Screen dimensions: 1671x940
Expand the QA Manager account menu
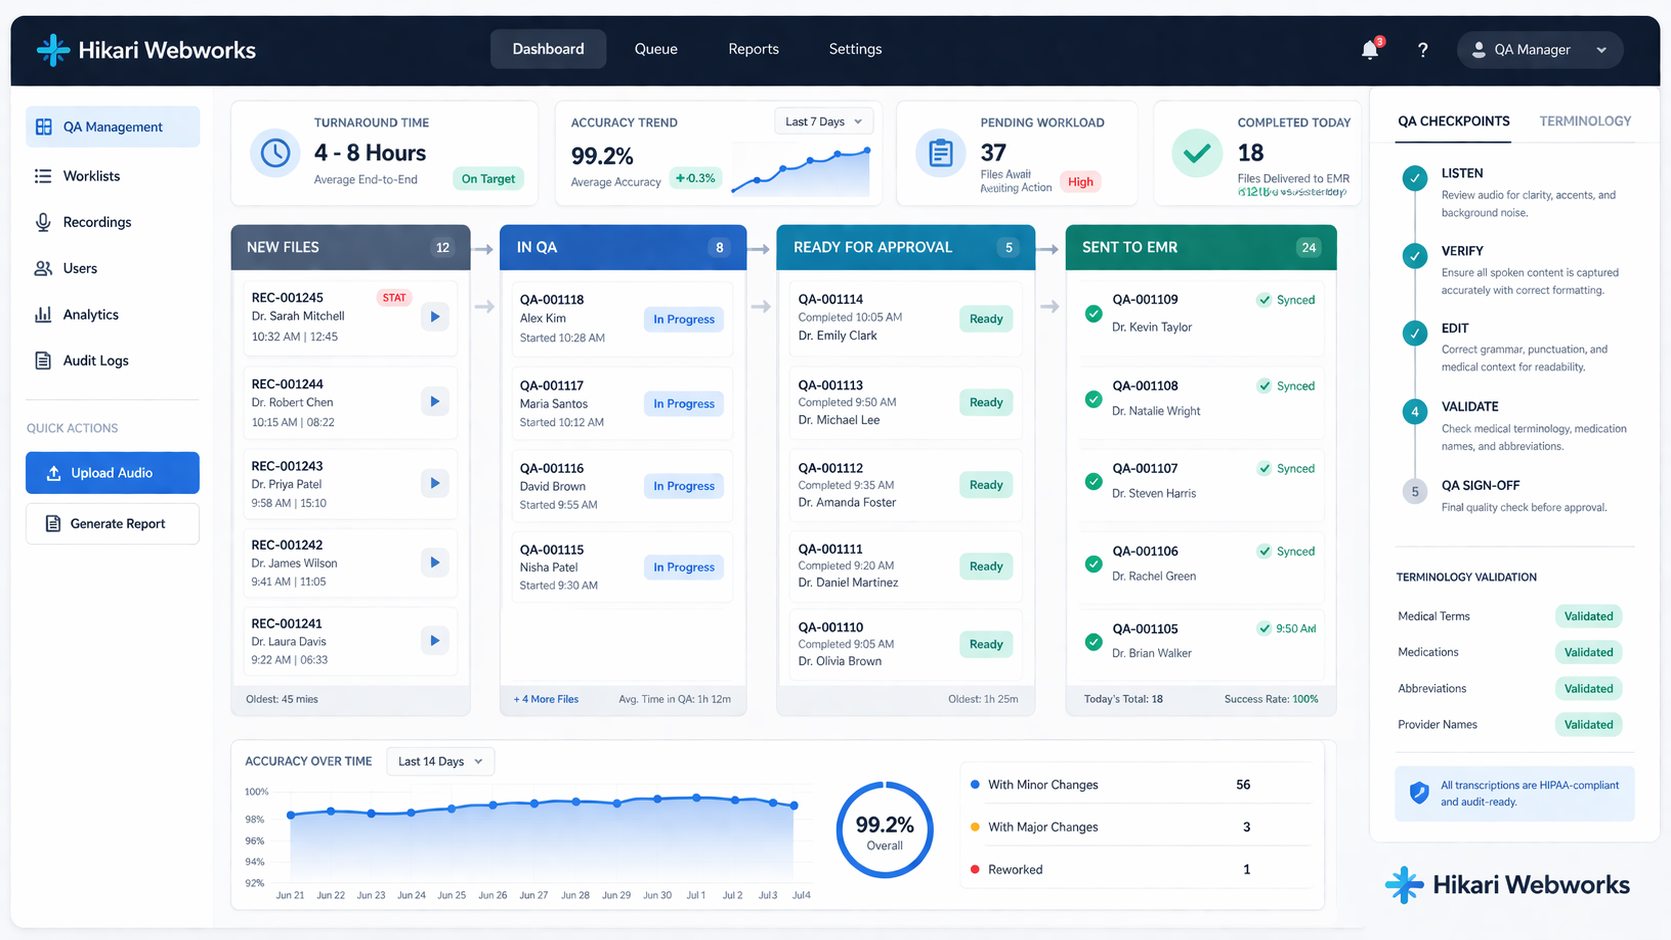coord(1539,50)
